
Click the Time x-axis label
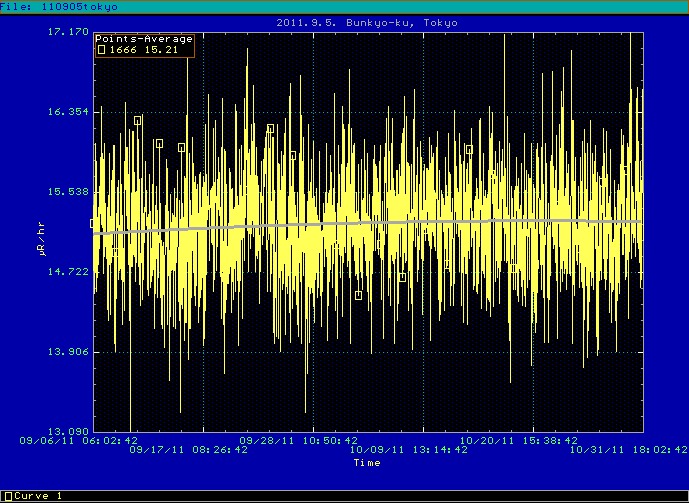pos(366,462)
